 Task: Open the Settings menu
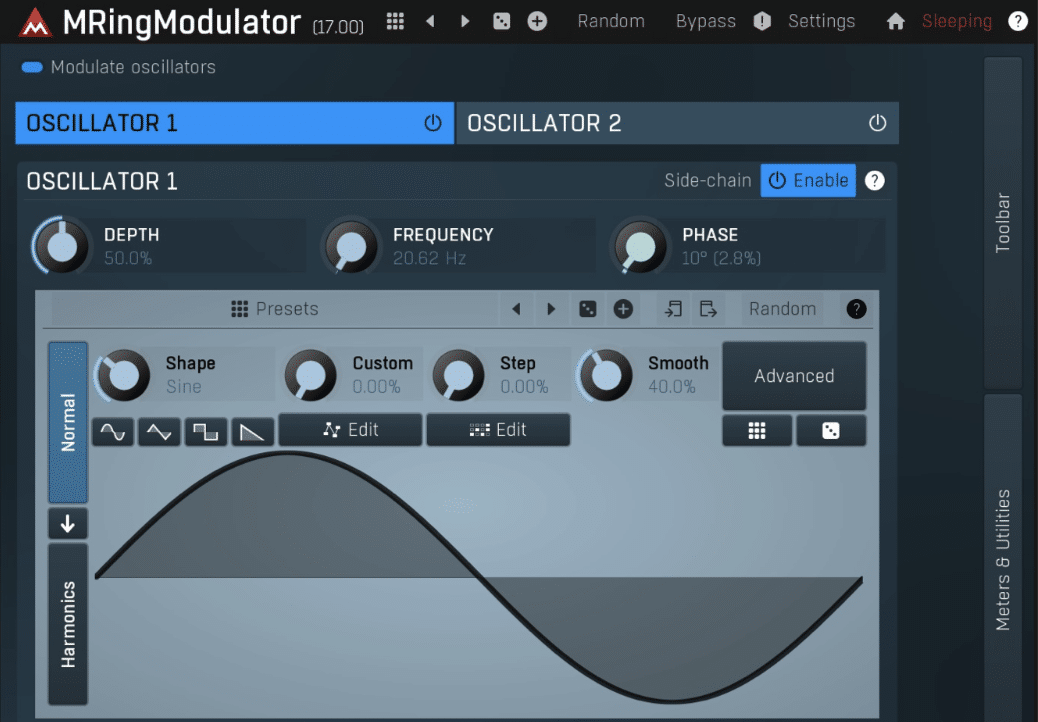click(x=822, y=21)
